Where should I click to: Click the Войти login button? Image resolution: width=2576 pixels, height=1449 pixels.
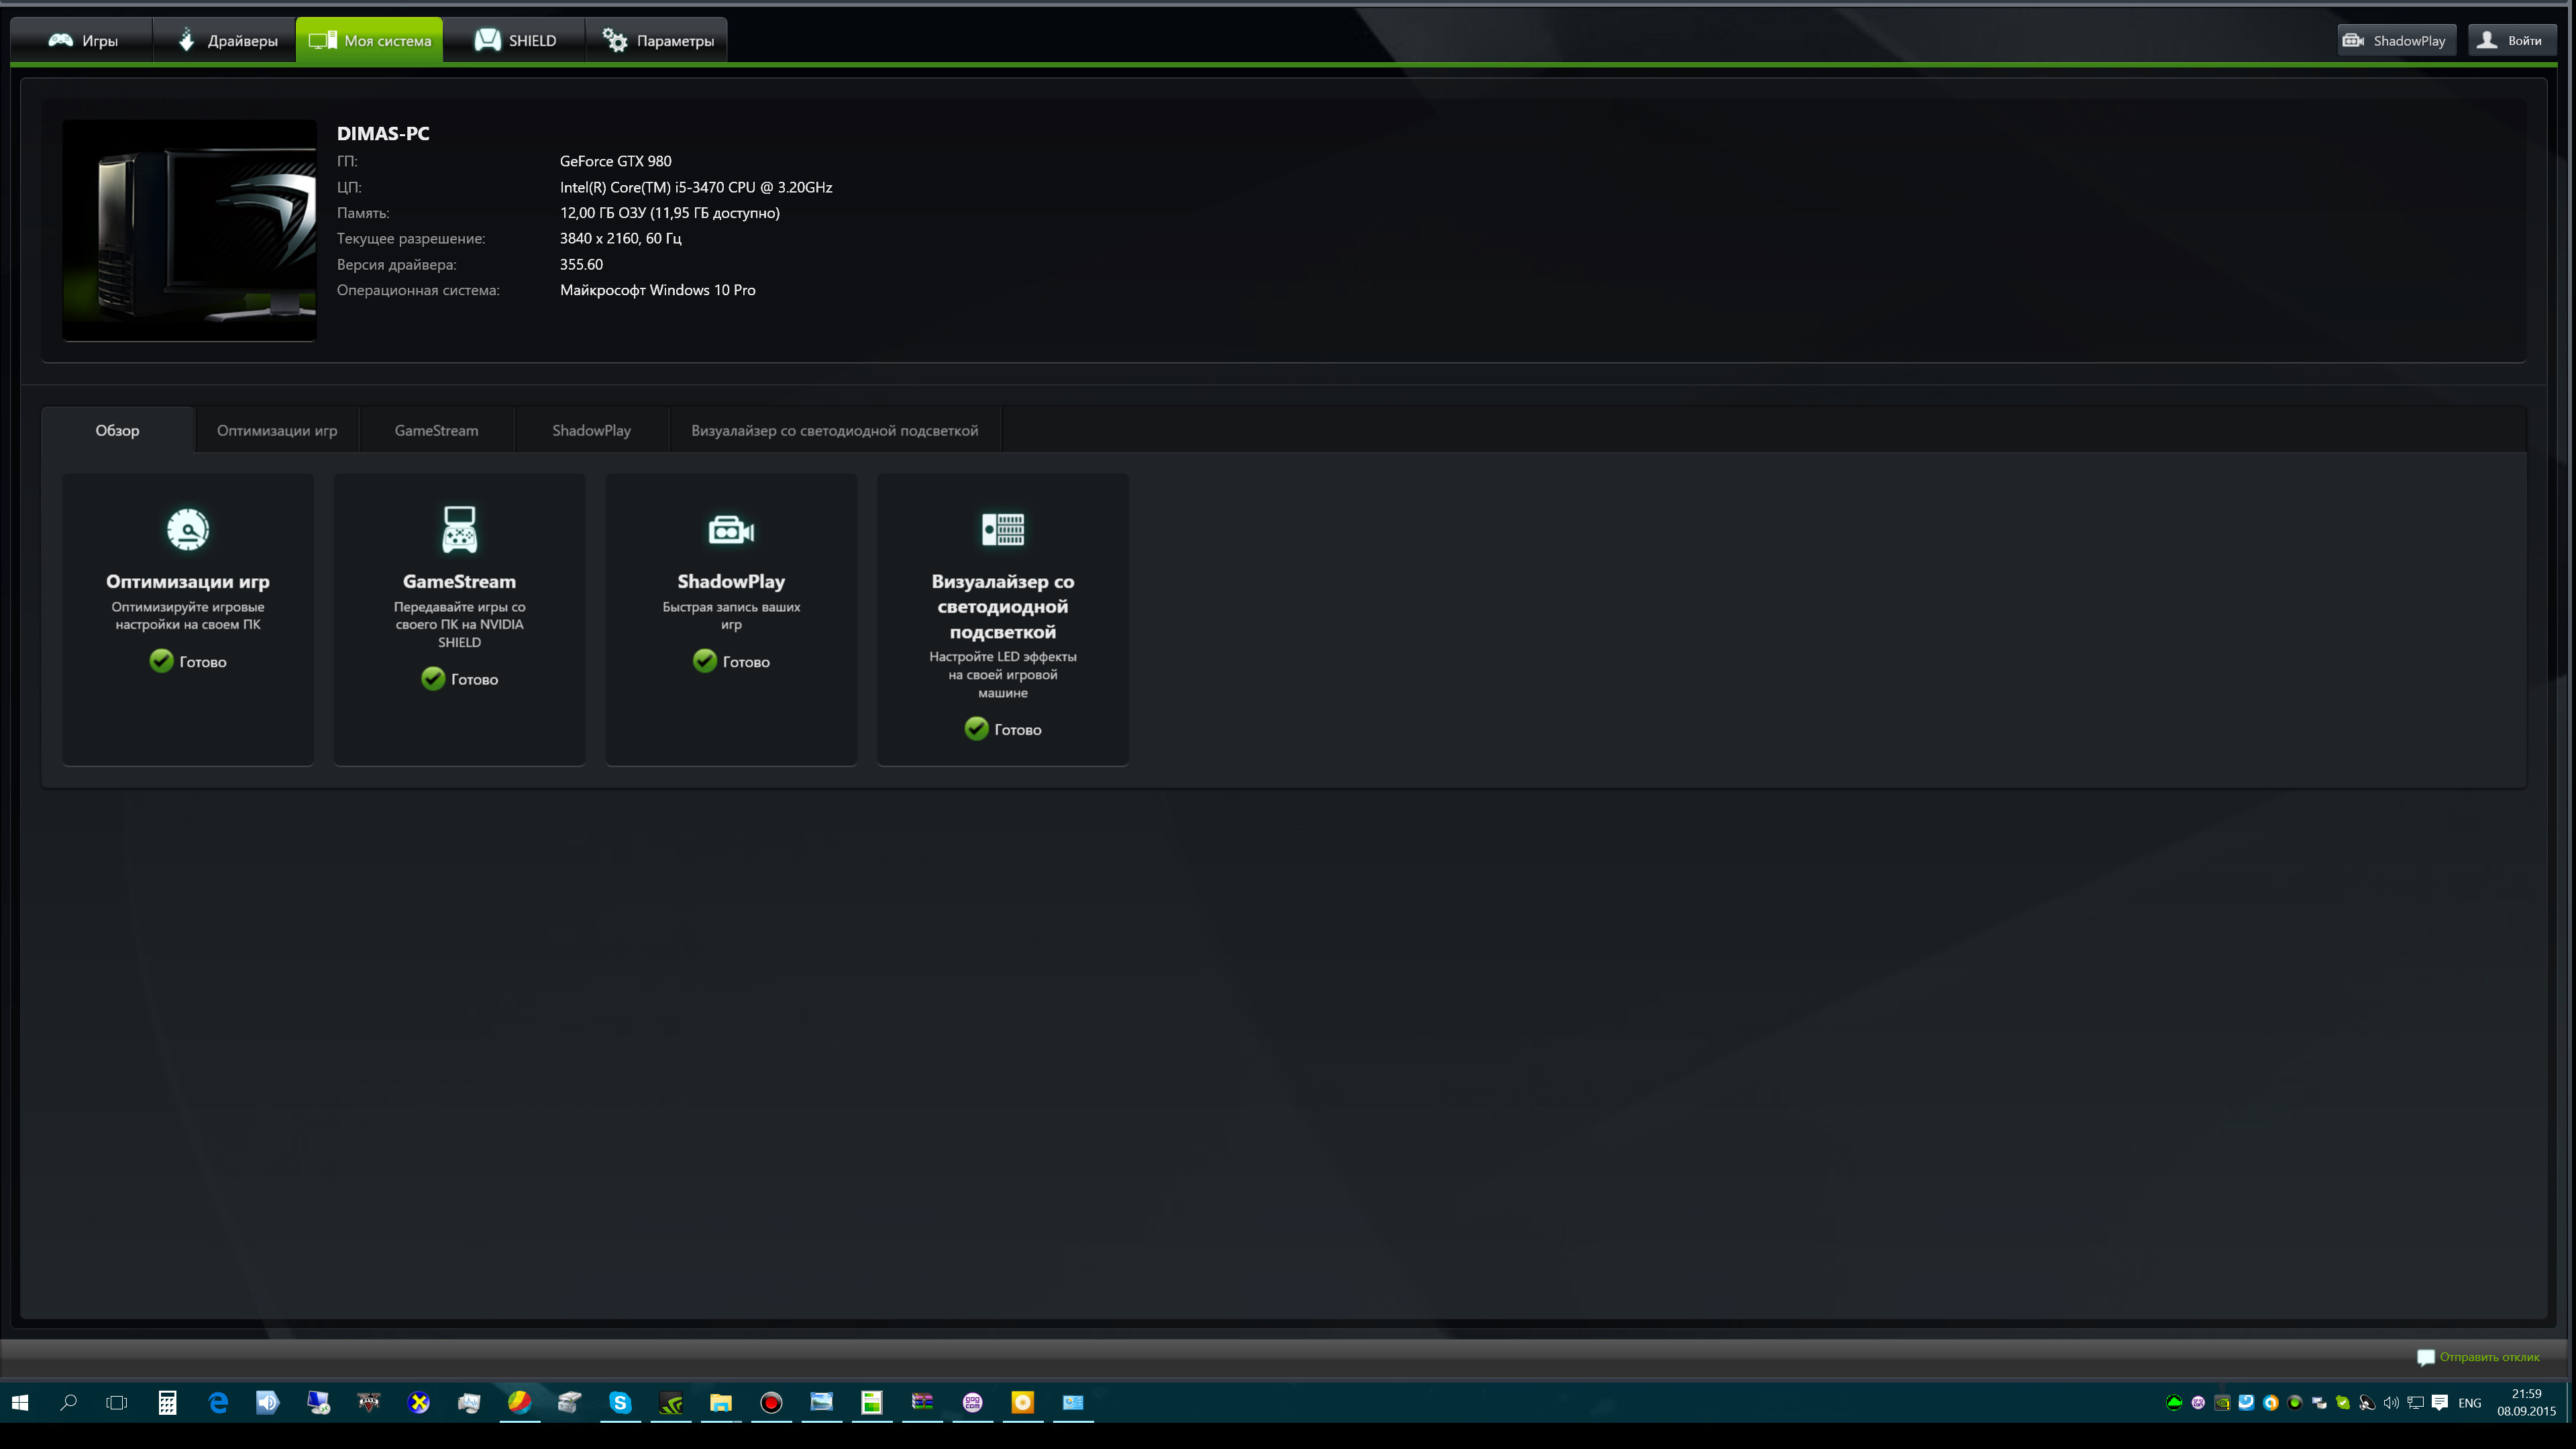2511,40
